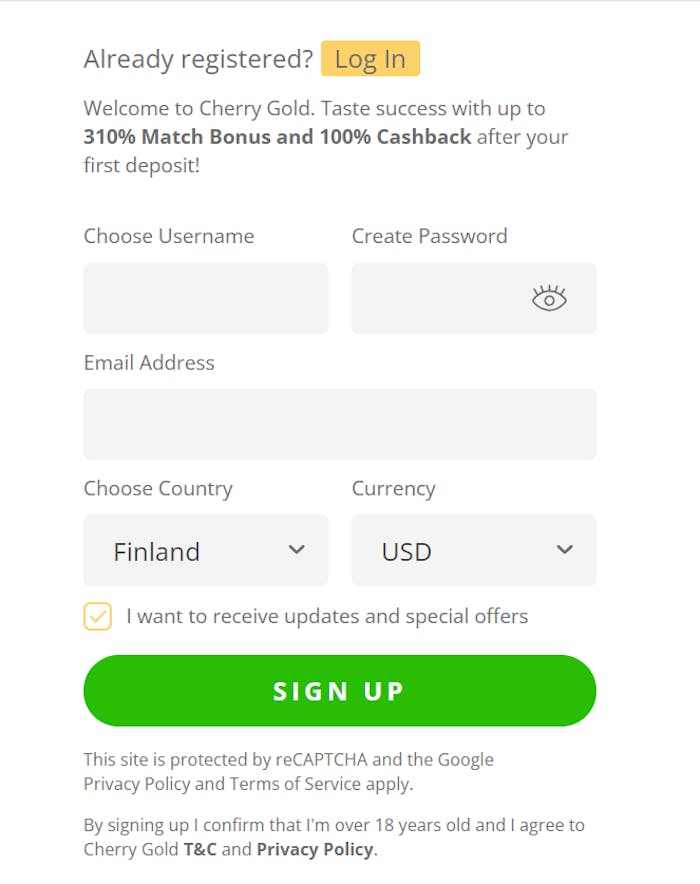Uncheck the updates and special offers checkbox
The height and width of the screenshot is (884, 700).
(x=98, y=616)
